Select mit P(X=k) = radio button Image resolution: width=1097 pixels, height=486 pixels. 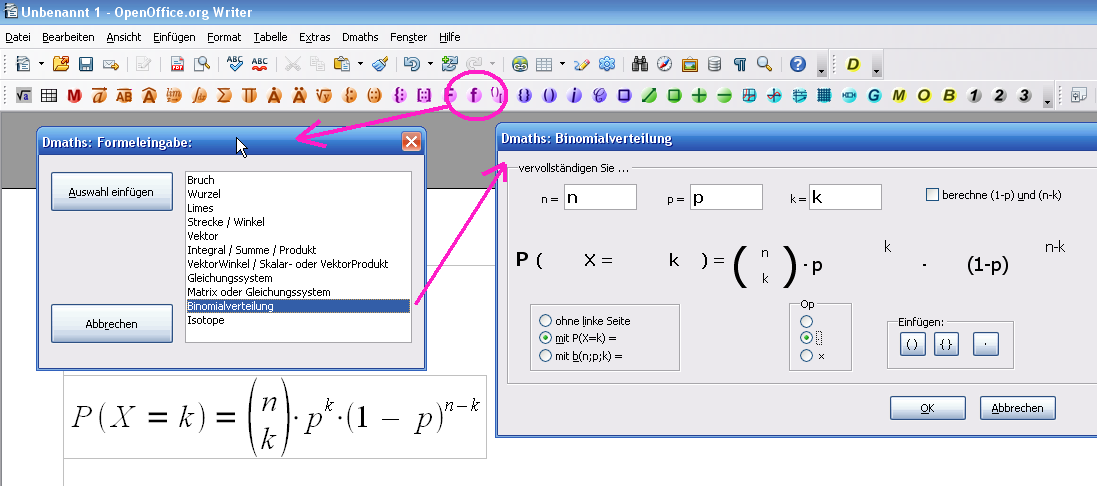546,338
